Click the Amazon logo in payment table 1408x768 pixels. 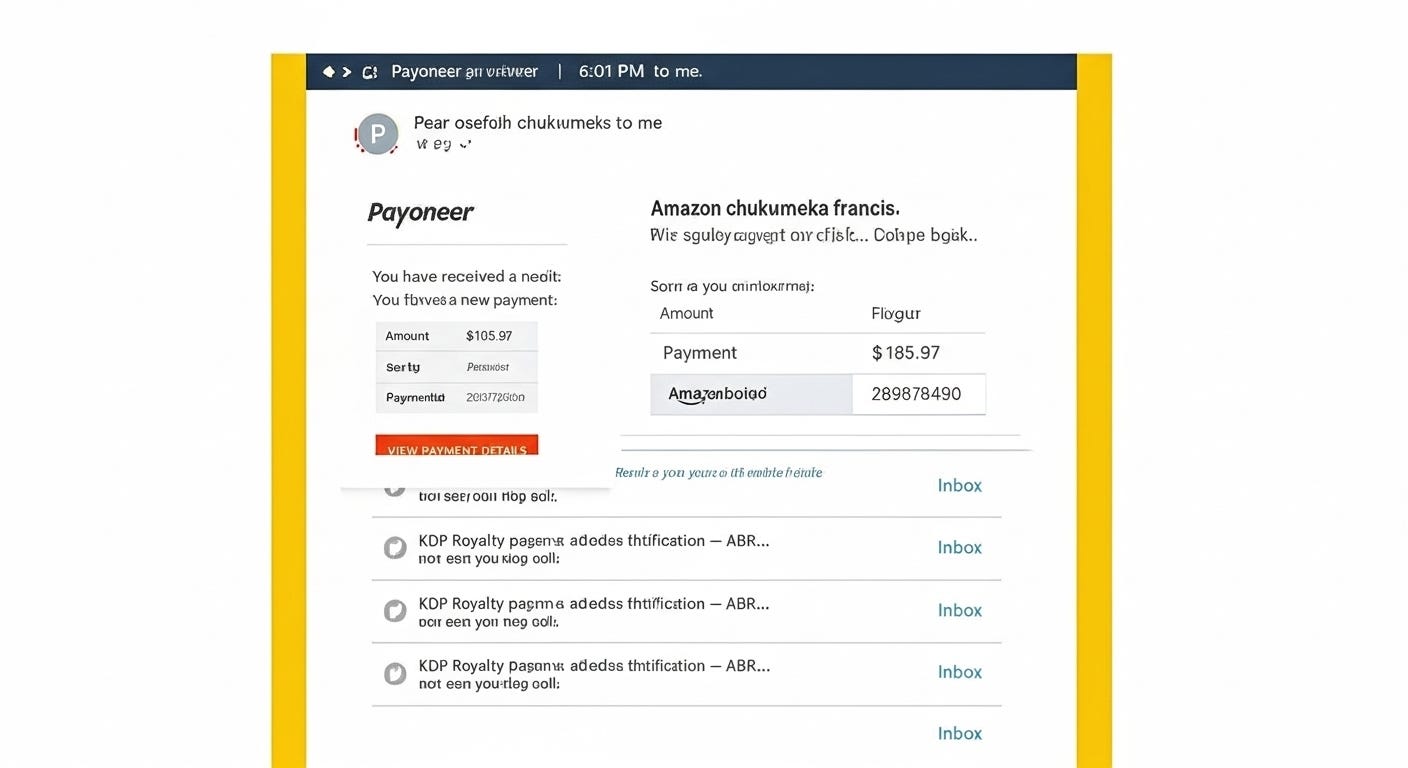(x=717, y=394)
